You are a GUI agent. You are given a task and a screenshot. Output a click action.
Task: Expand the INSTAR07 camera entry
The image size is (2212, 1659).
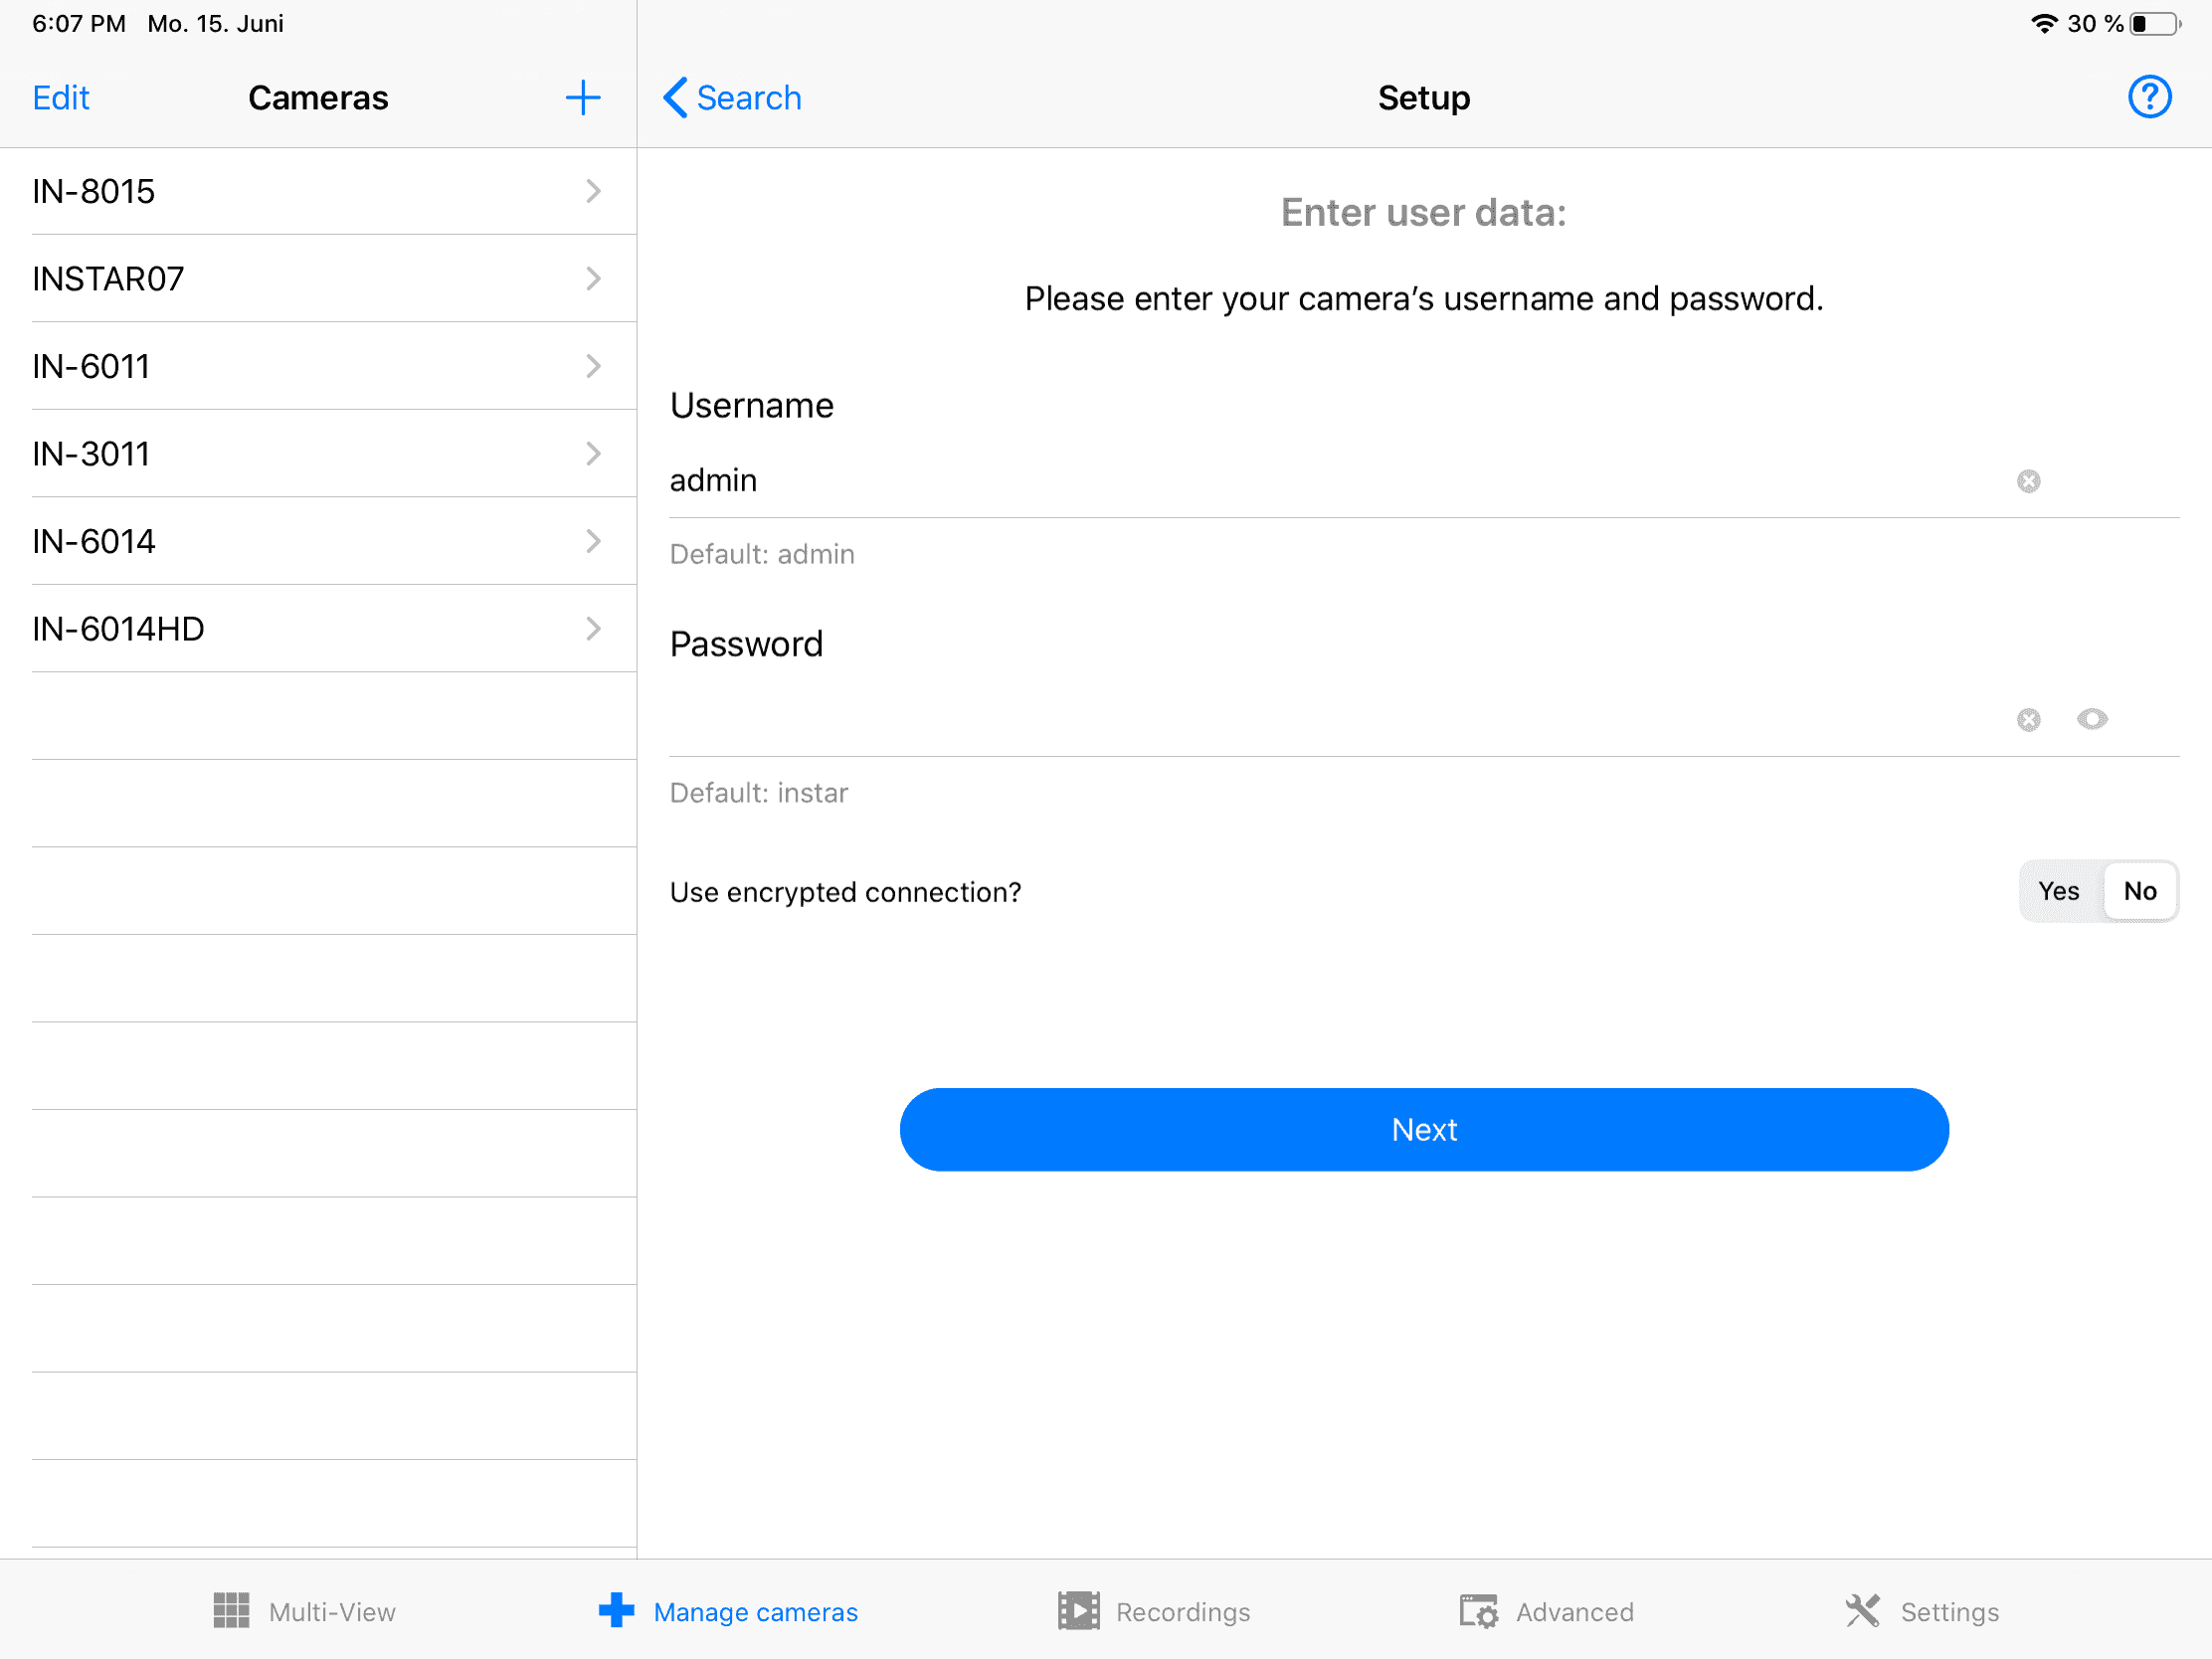point(592,278)
